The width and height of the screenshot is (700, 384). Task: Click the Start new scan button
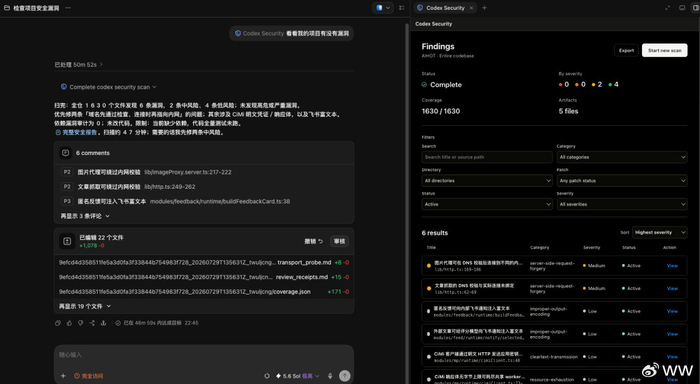[x=664, y=50]
